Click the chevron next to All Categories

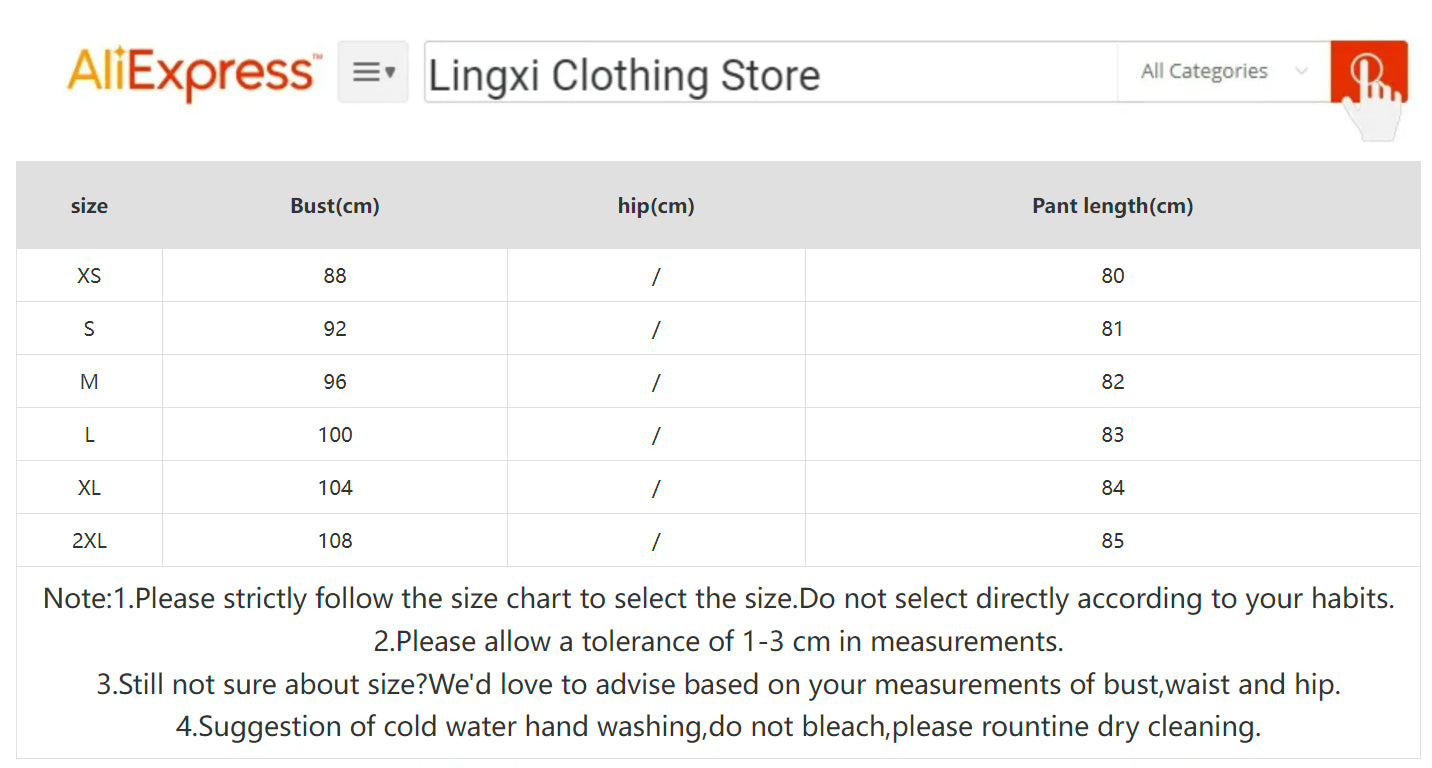[1300, 71]
